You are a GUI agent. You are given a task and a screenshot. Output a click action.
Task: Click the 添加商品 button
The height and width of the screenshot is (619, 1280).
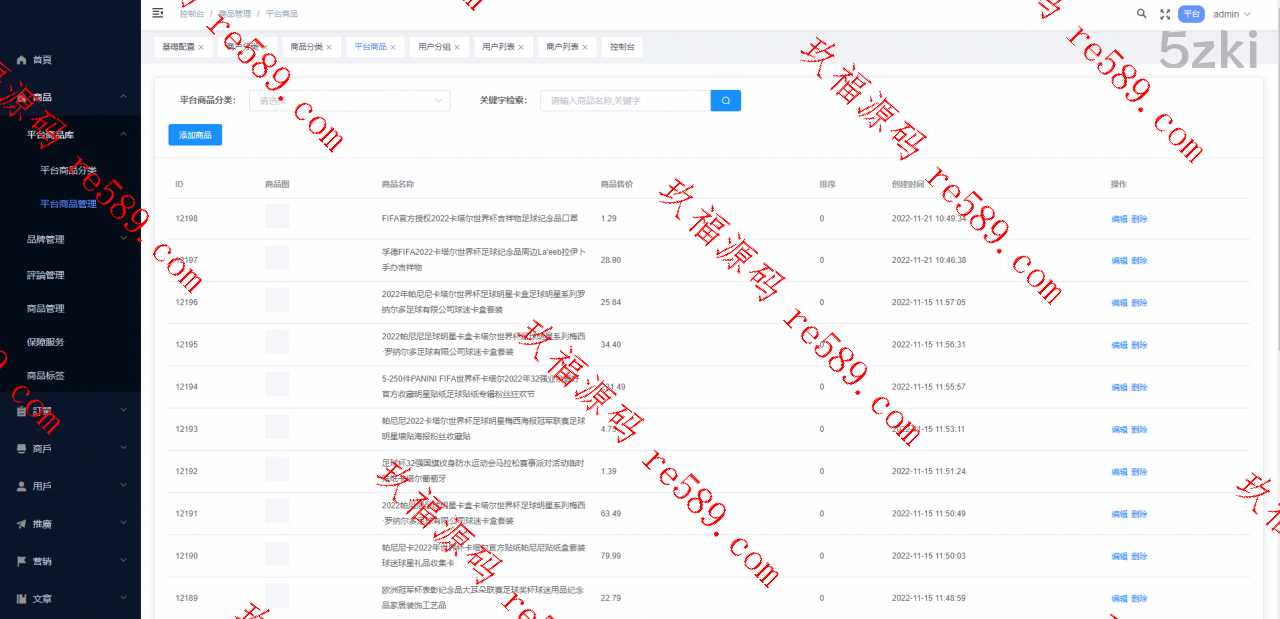(x=195, y=135)
